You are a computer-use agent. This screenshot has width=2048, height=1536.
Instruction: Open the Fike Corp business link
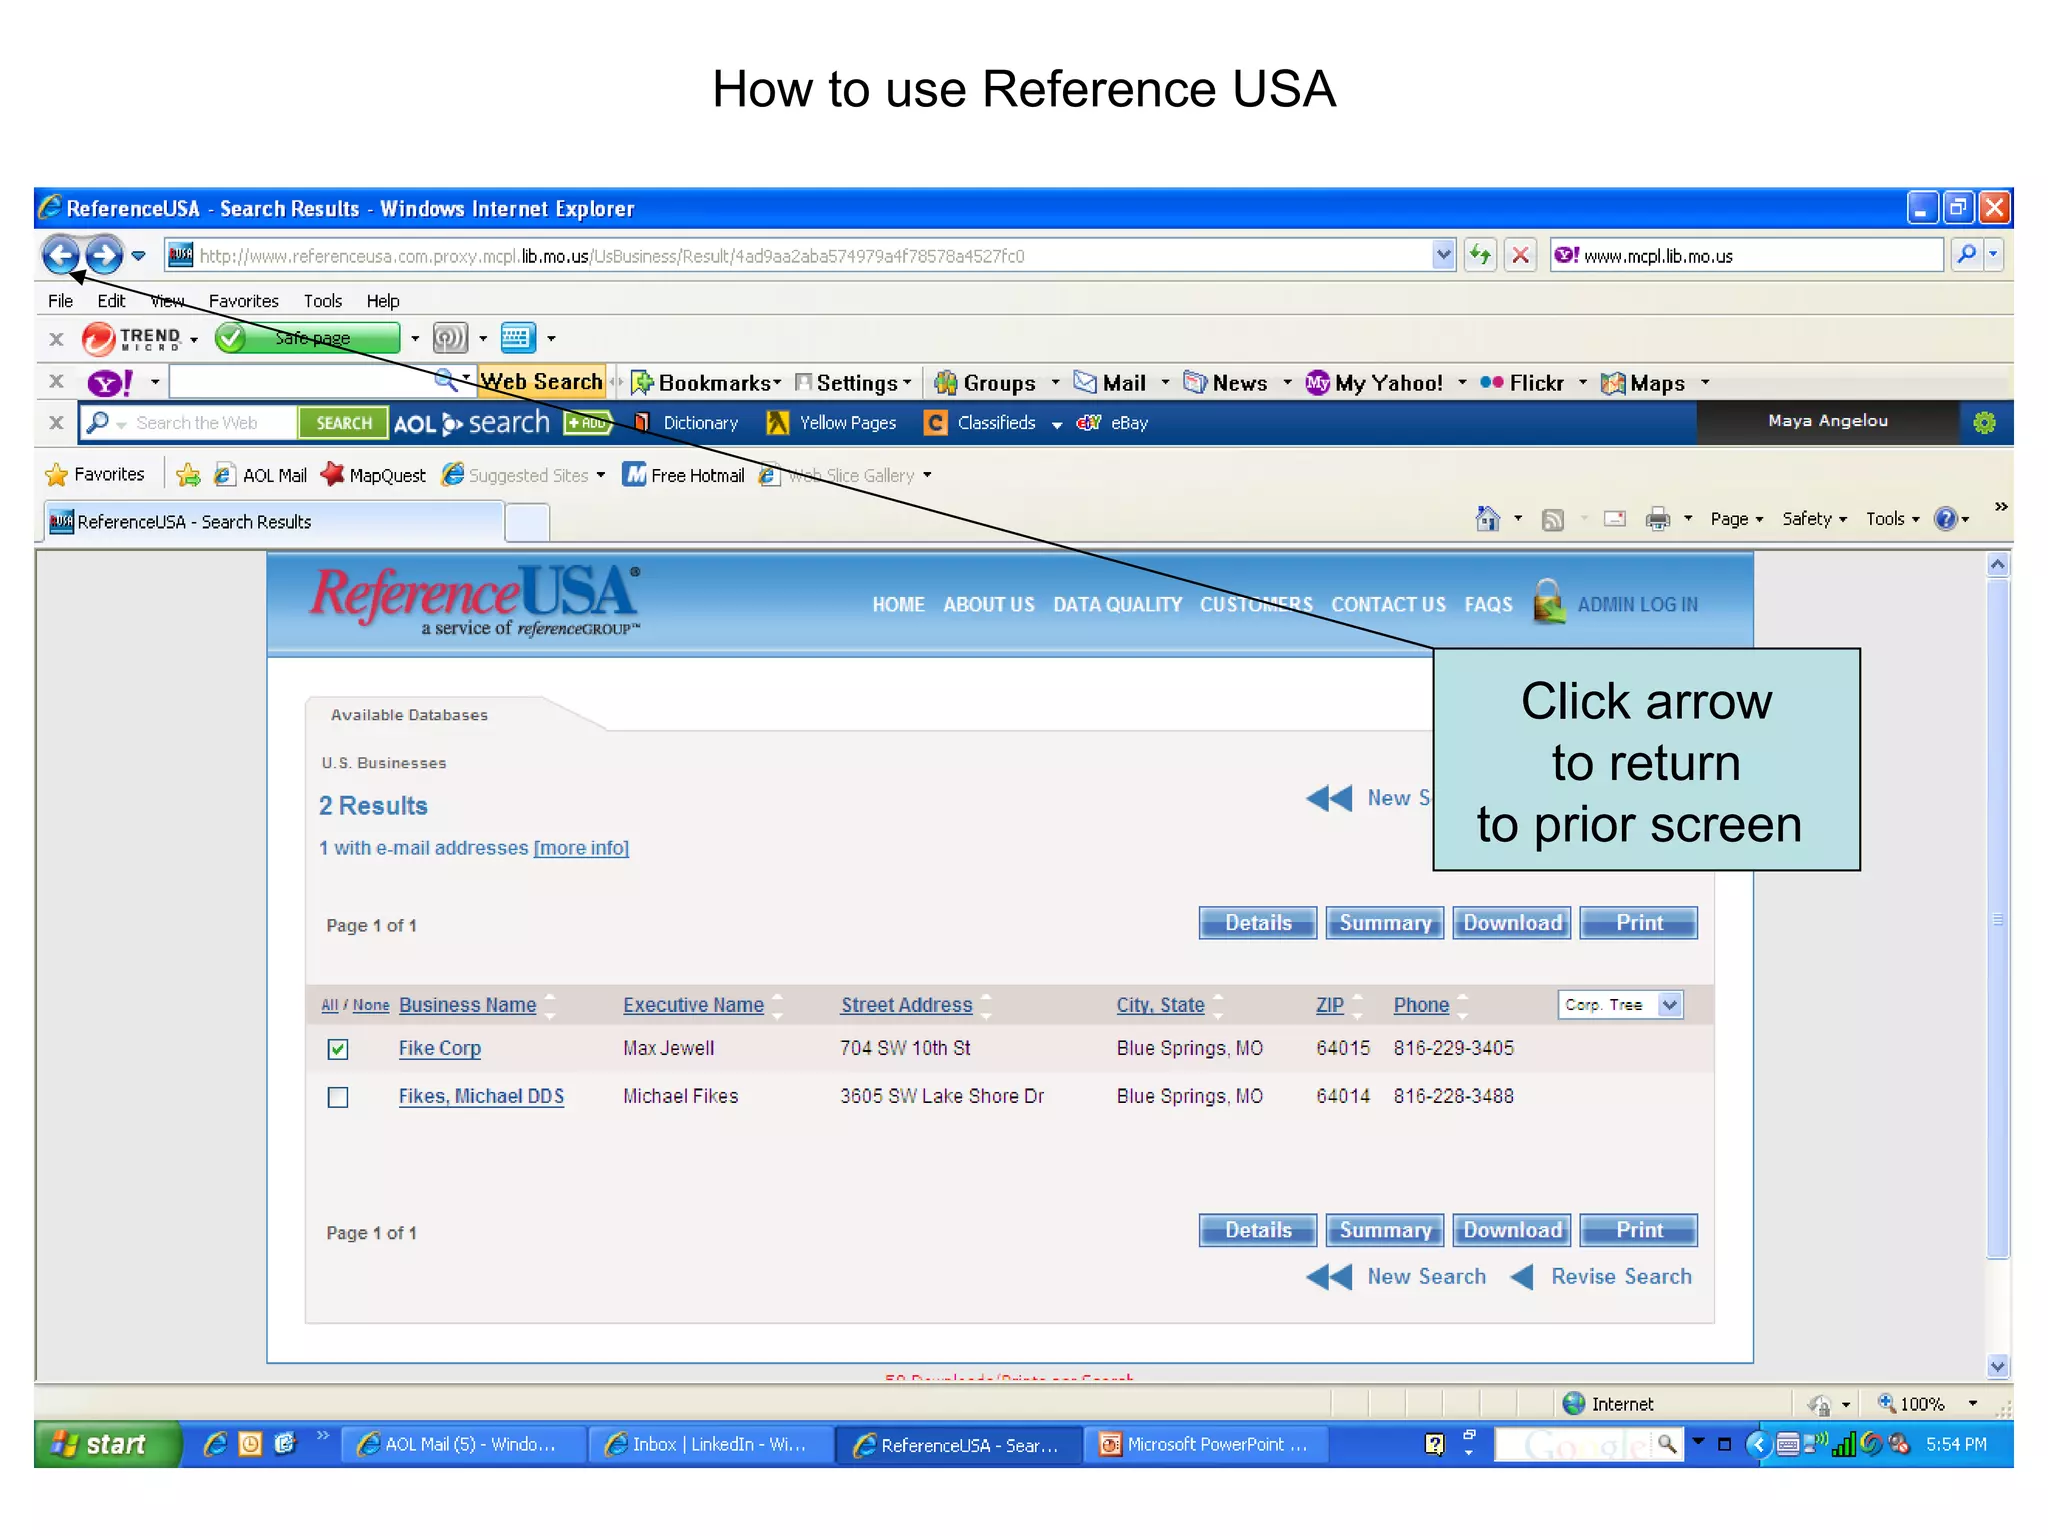click(x=439, y=1048)
